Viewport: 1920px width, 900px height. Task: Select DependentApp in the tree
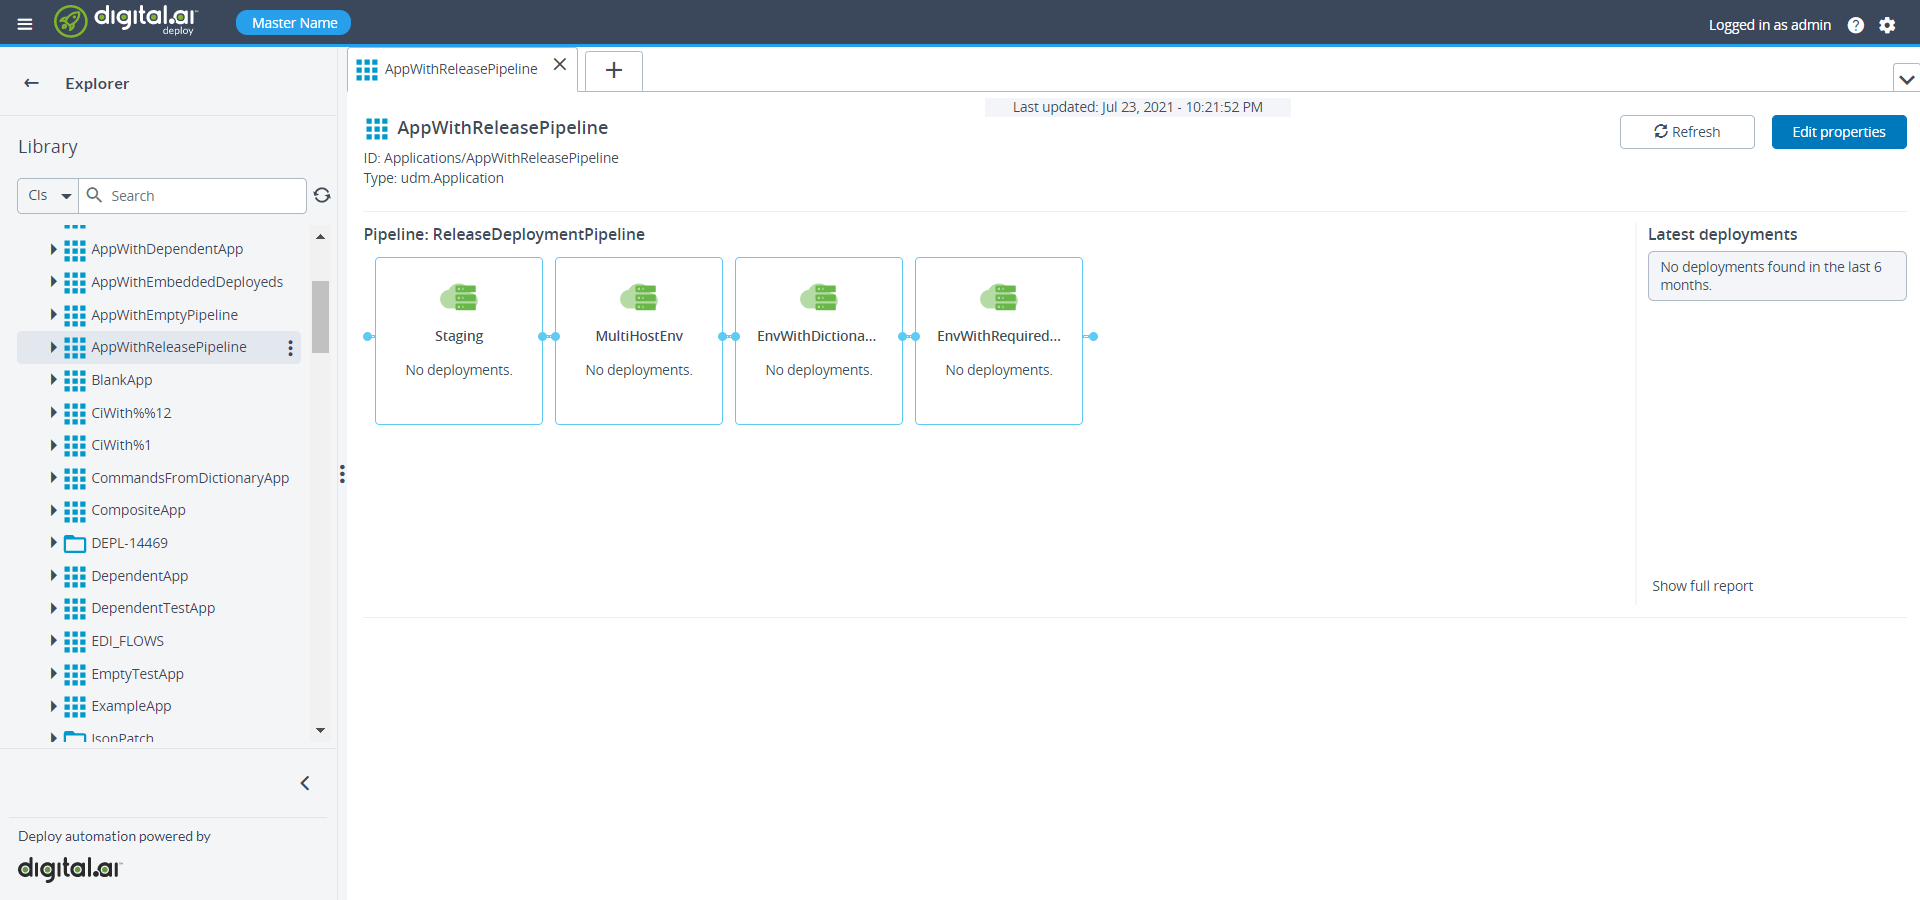(140, 576)
